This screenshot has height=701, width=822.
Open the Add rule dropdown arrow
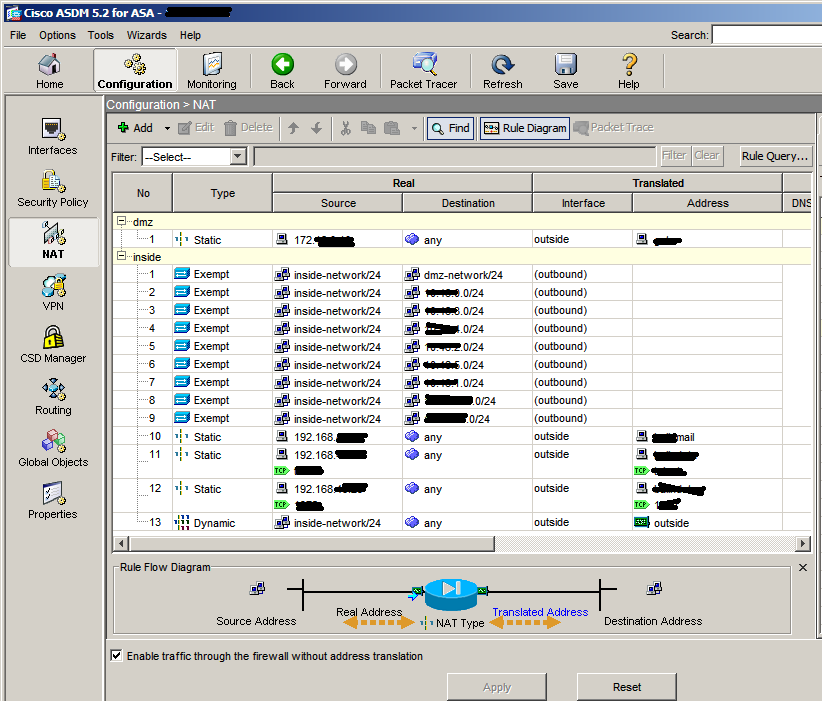[x=167, y=128]
